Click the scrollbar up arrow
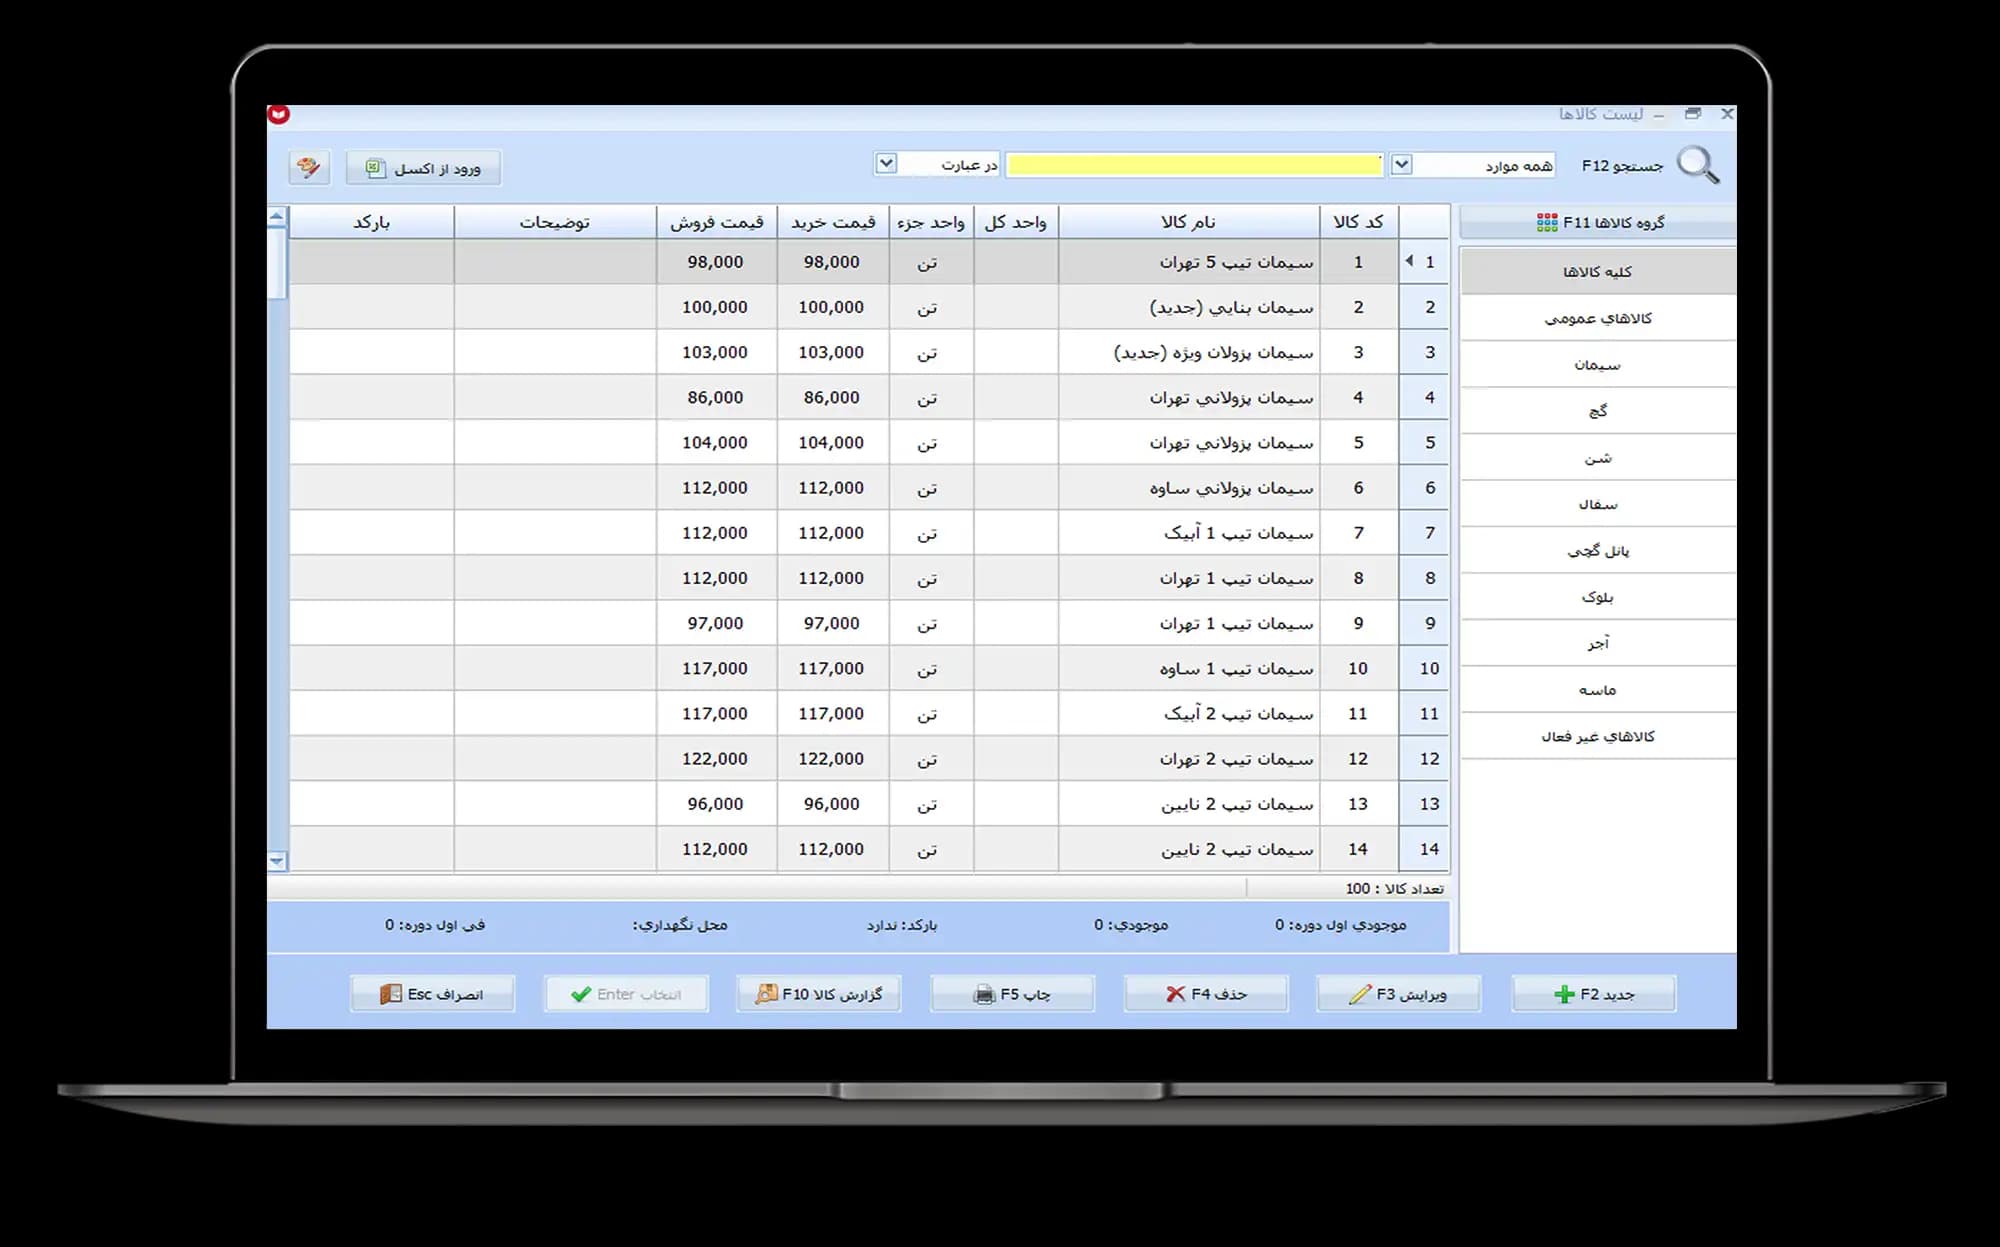This screenshot has height=1247, width=2000. 277,216
